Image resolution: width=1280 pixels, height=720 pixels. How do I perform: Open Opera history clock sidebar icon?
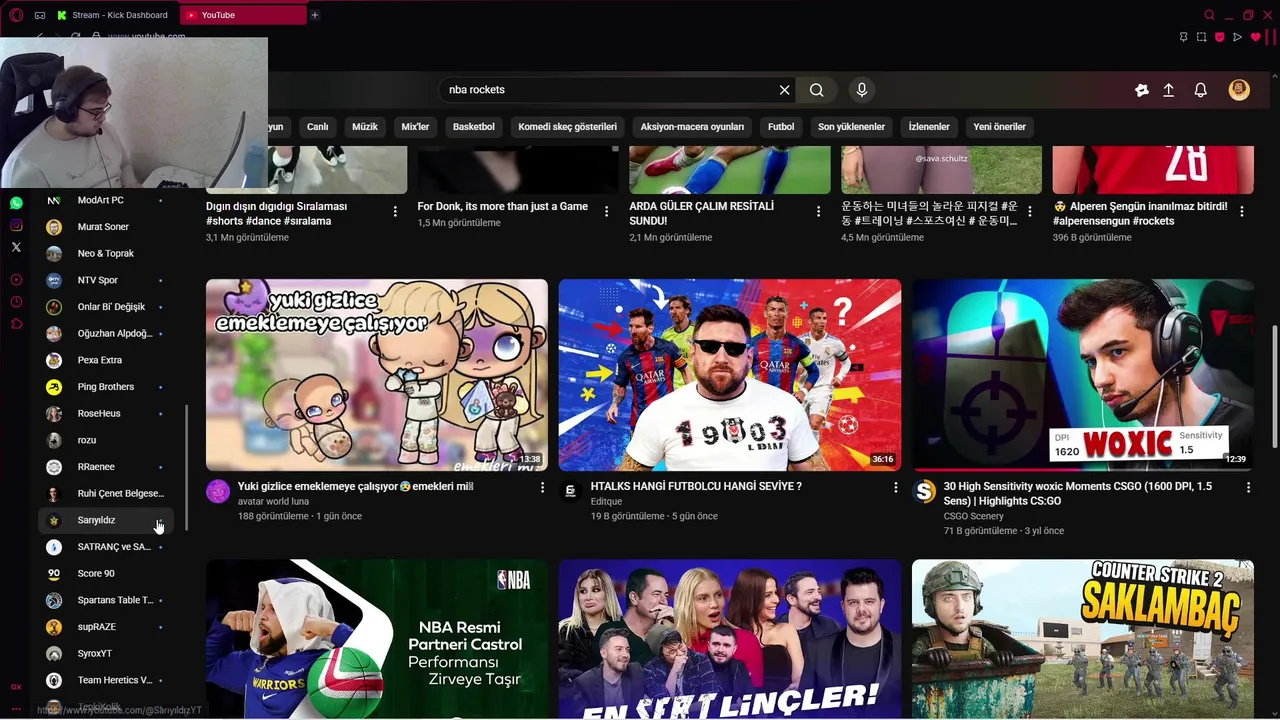pyautogui.click(x=16, y=302)
